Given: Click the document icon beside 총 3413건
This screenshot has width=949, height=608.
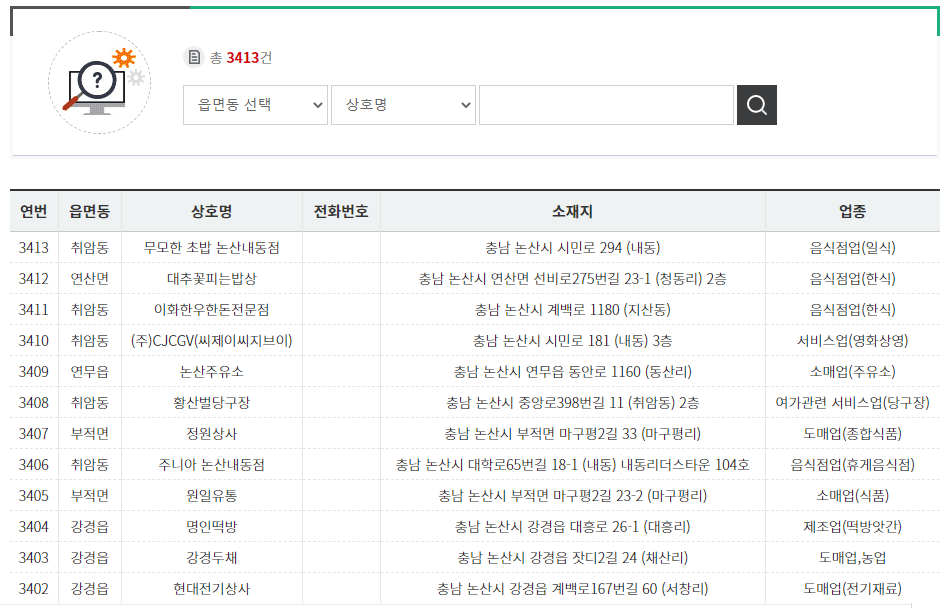Looking at the screenshot, I should (194, 57).
